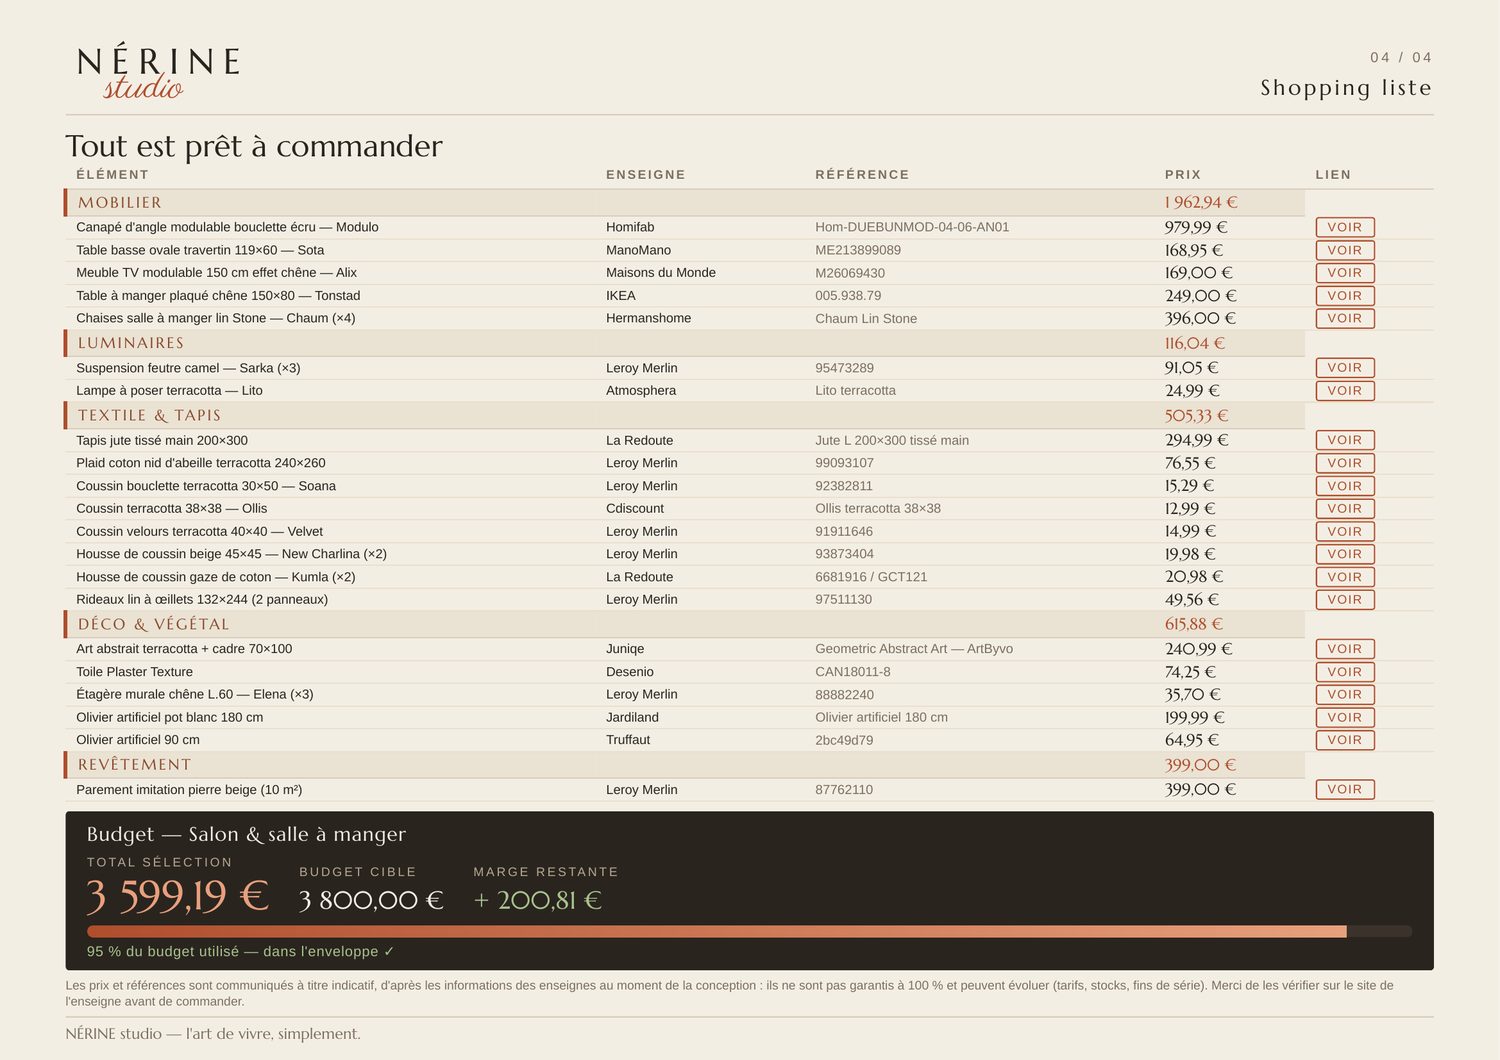Screen dimensions: 1500x1060
Task: Open VOIR for Suspension feutre camel Sarka
Action: pyautogui.click(x=1345, y=368)
